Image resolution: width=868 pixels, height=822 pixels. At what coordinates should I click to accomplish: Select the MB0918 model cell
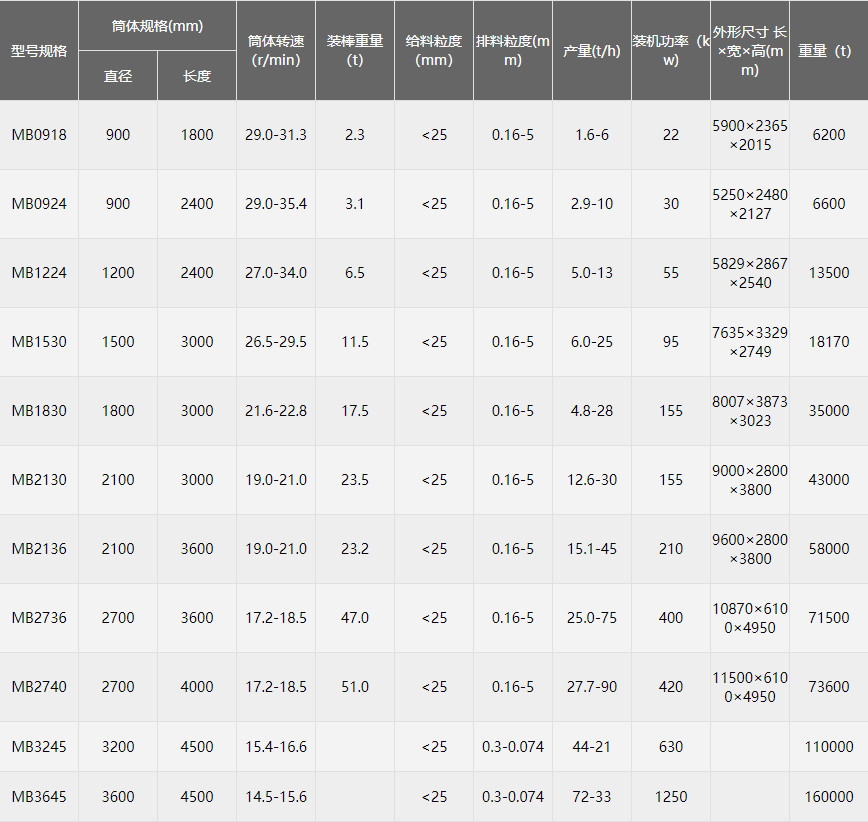point(39,135)
